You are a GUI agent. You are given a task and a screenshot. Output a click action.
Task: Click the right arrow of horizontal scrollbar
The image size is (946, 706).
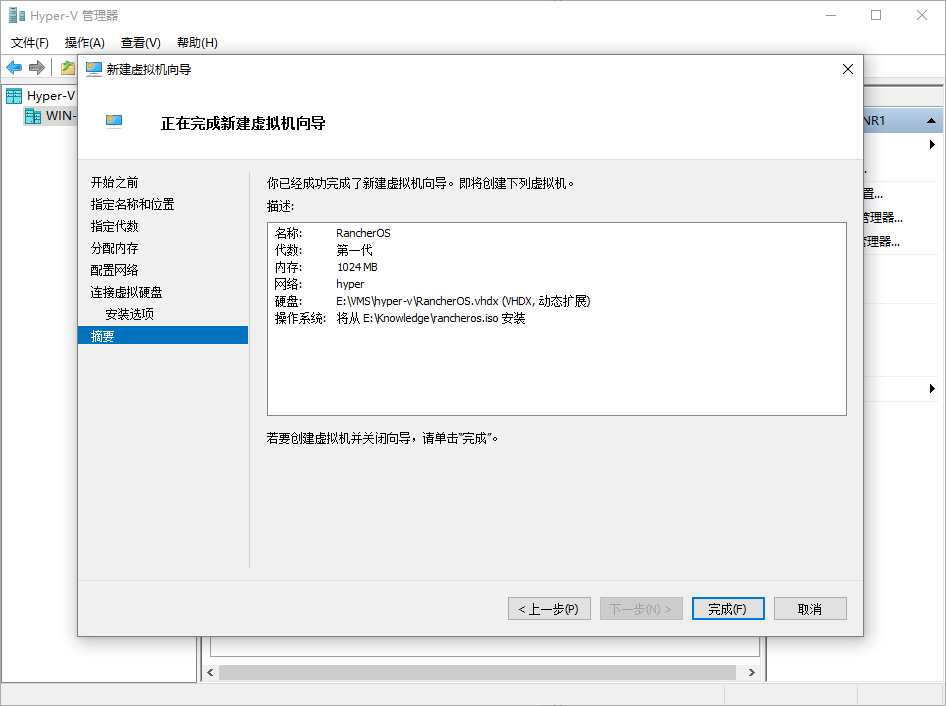point(752,672)
